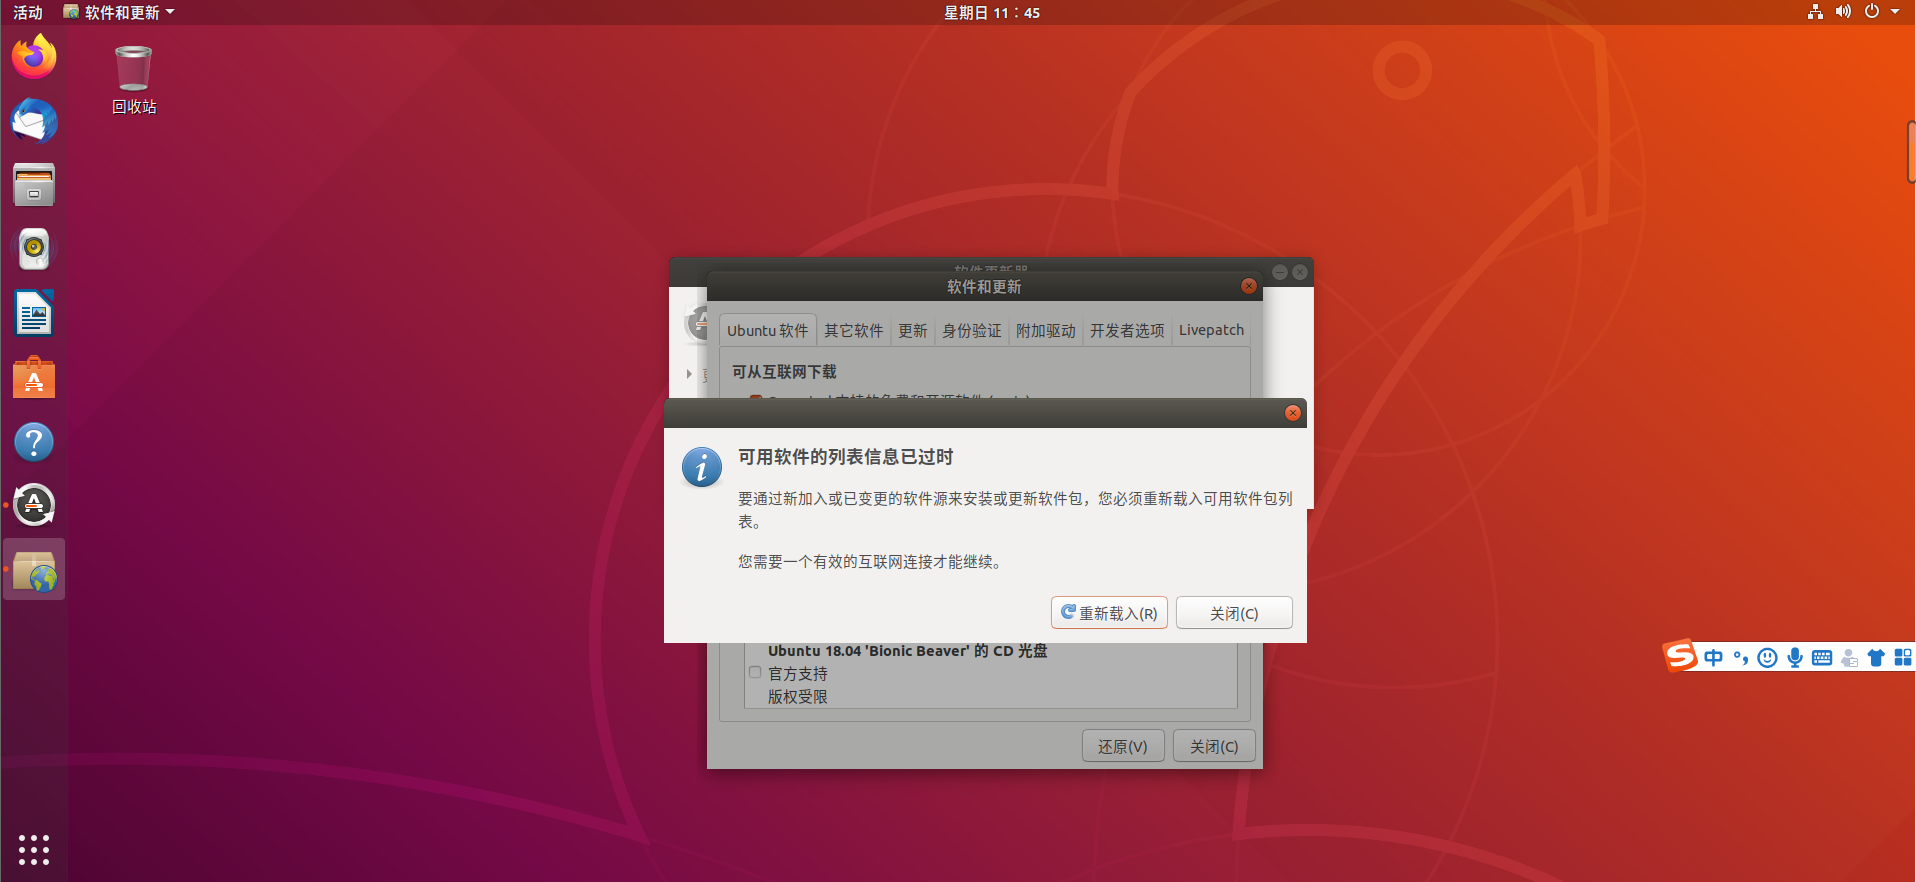Image resolution: width=1916 pixels, height=882 pixels.
Task: Click 活动 Activities in top bar
Action: point(28,12)
